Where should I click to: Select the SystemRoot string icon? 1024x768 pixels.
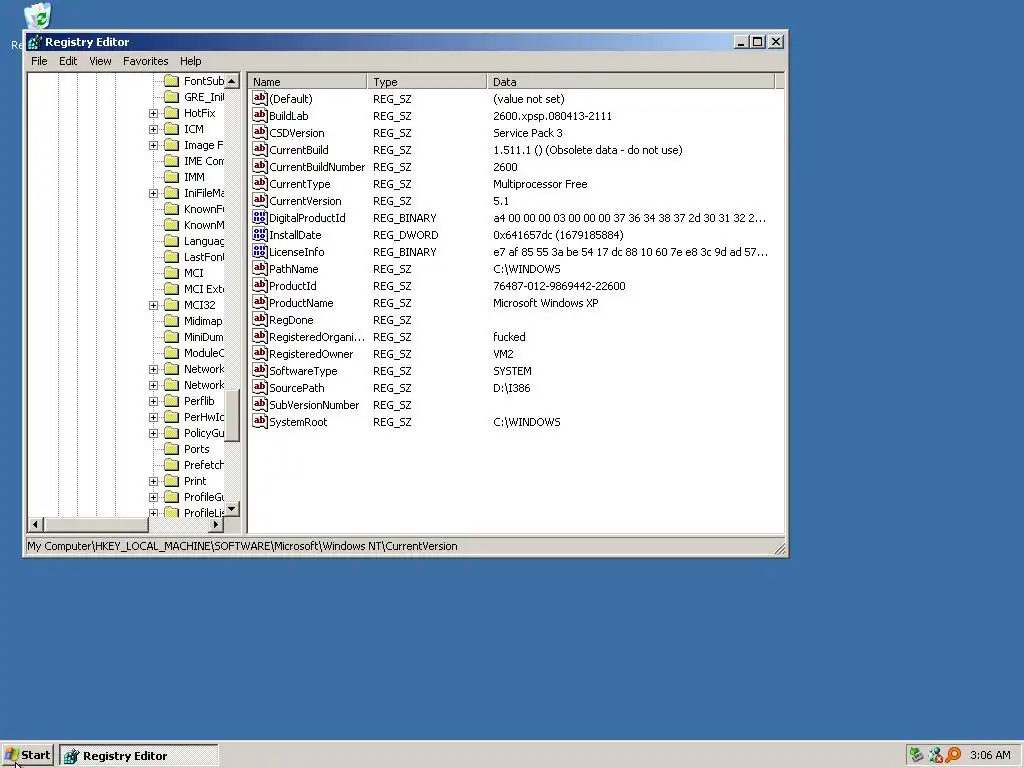pyautogui.click(x=260, y=421)
